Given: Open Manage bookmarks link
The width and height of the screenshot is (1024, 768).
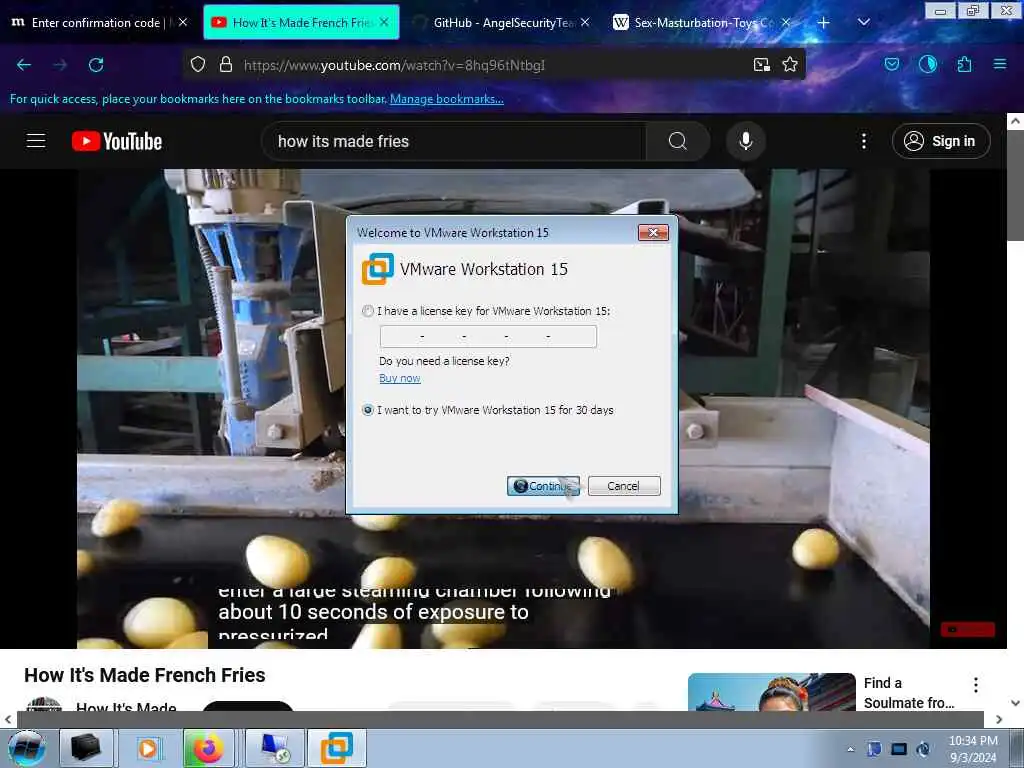Looking at the screenshot, I should pos(447,99).
